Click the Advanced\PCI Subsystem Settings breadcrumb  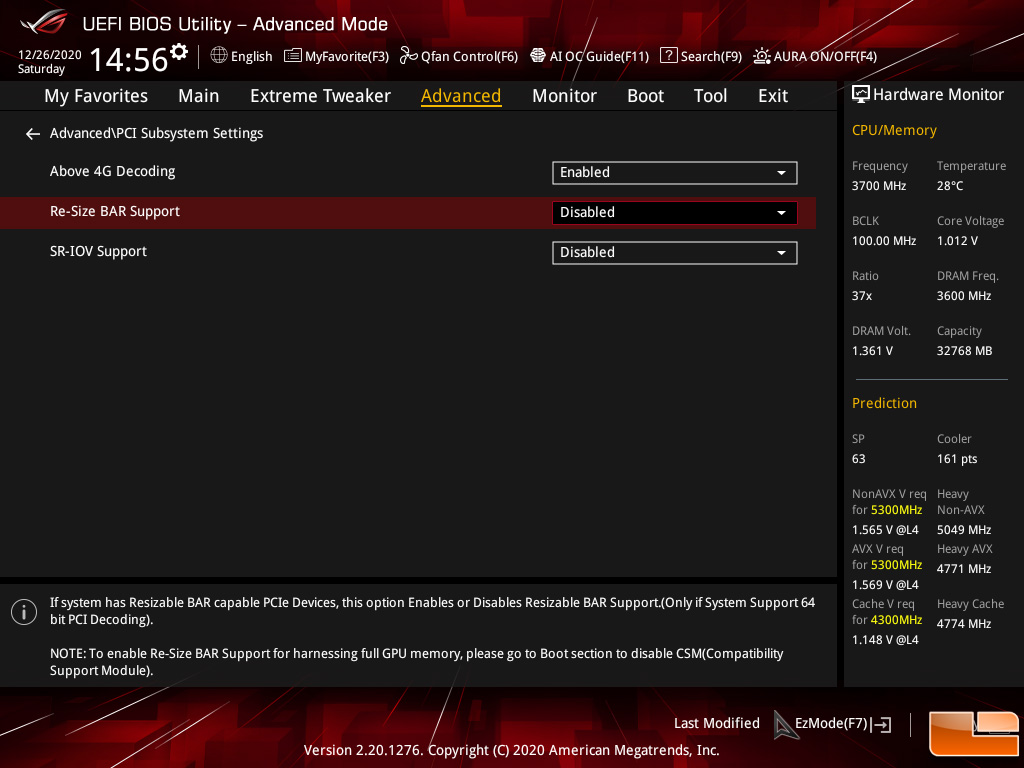pos(156,133)
